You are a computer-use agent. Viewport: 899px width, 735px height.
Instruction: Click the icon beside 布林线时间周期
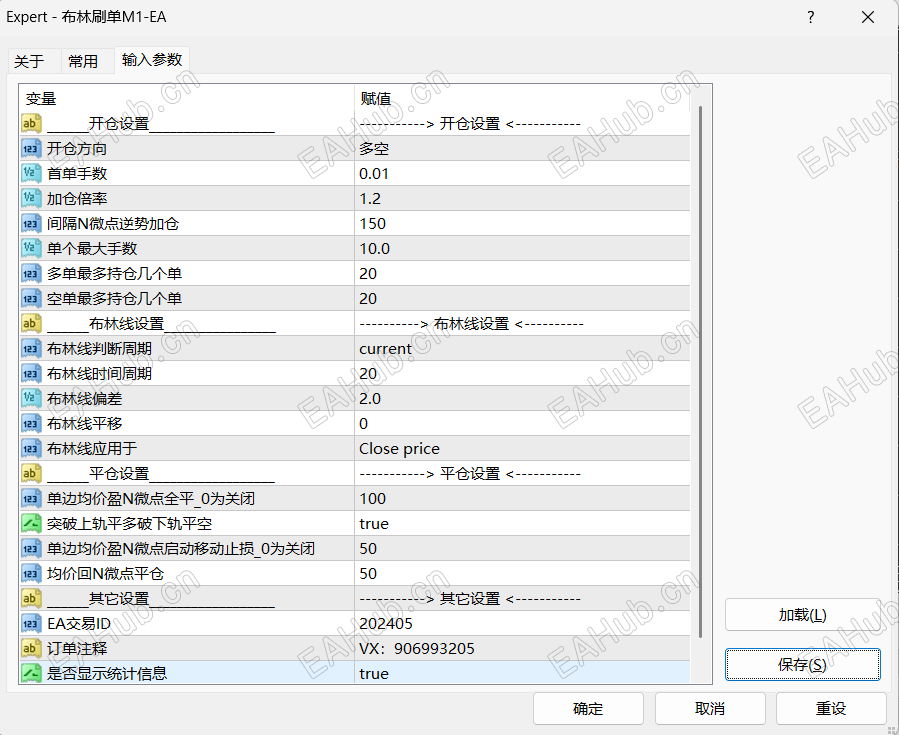[x=31, y=374]
